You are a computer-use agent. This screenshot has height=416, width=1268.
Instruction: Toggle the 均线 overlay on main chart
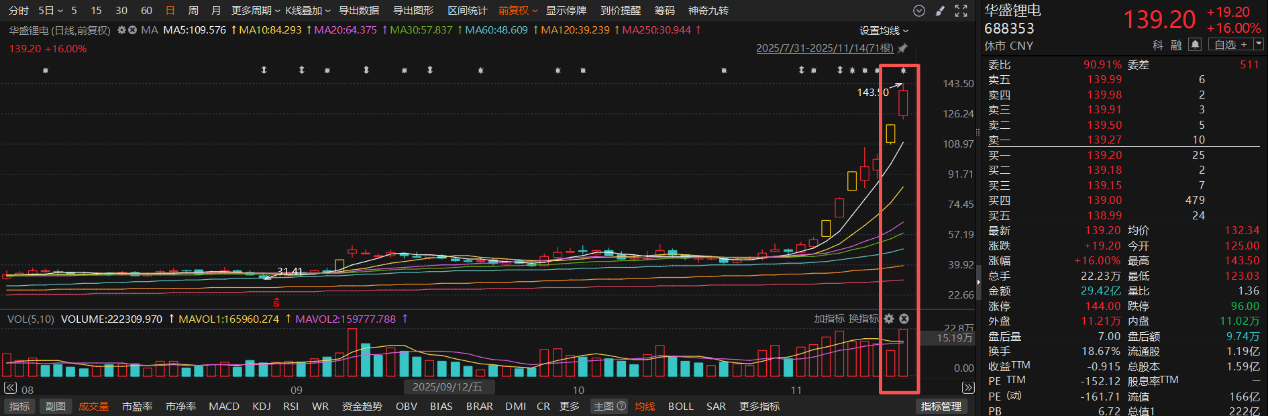click(x=645, y=407)
